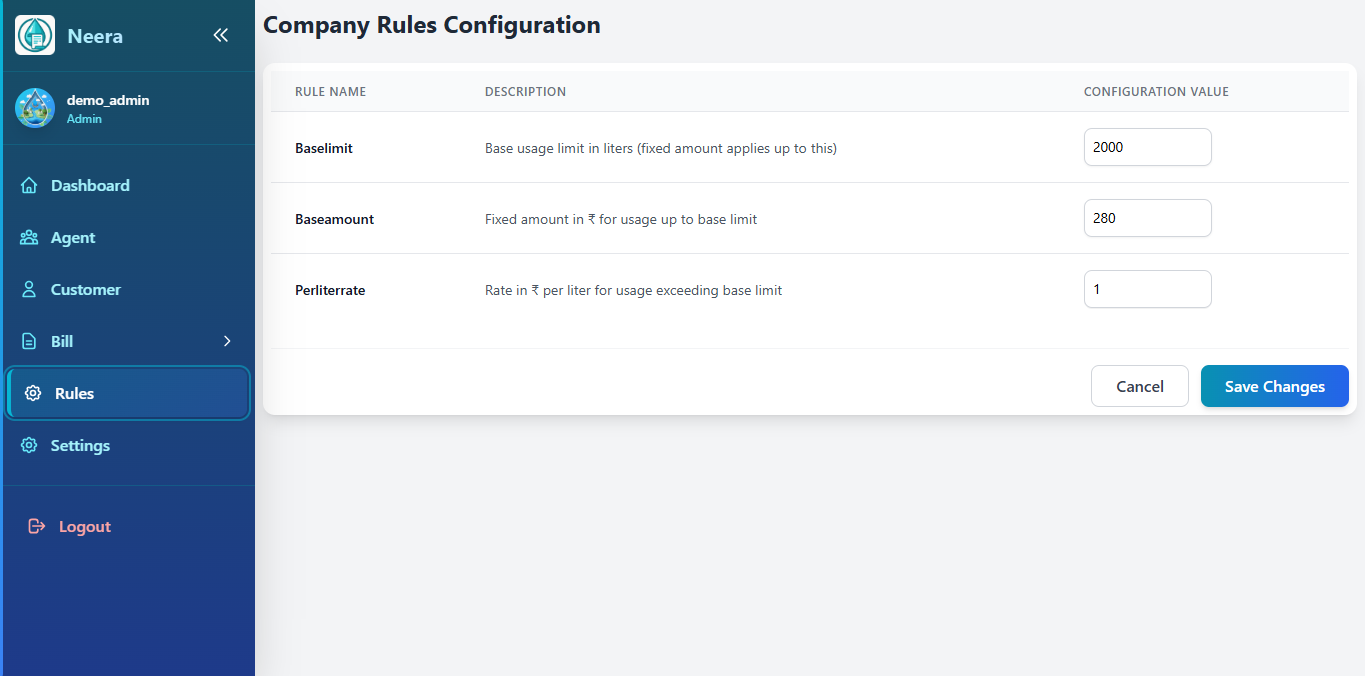
Task: Expand the Bill submenu chevron
Action: [x=227, y=342]
